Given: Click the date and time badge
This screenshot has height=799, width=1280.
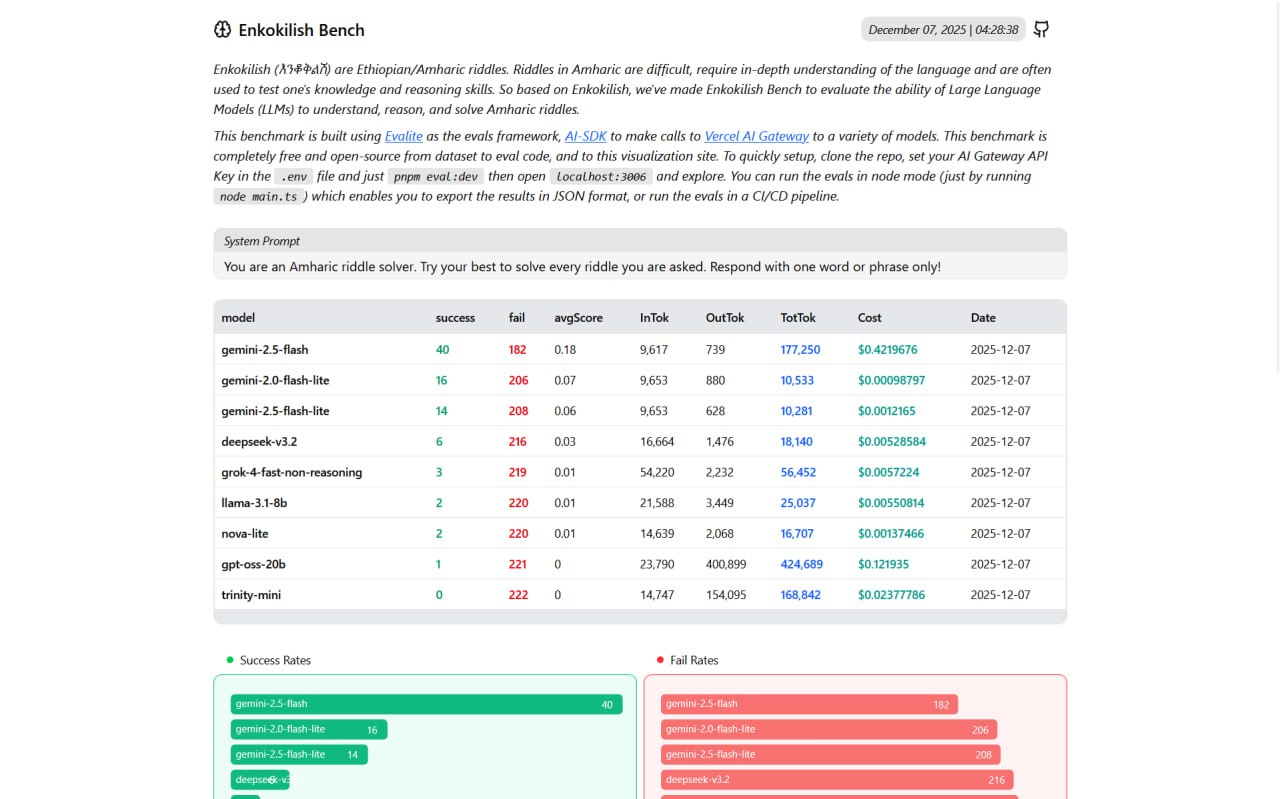Looking at the screenshot, I should point(942,30).
